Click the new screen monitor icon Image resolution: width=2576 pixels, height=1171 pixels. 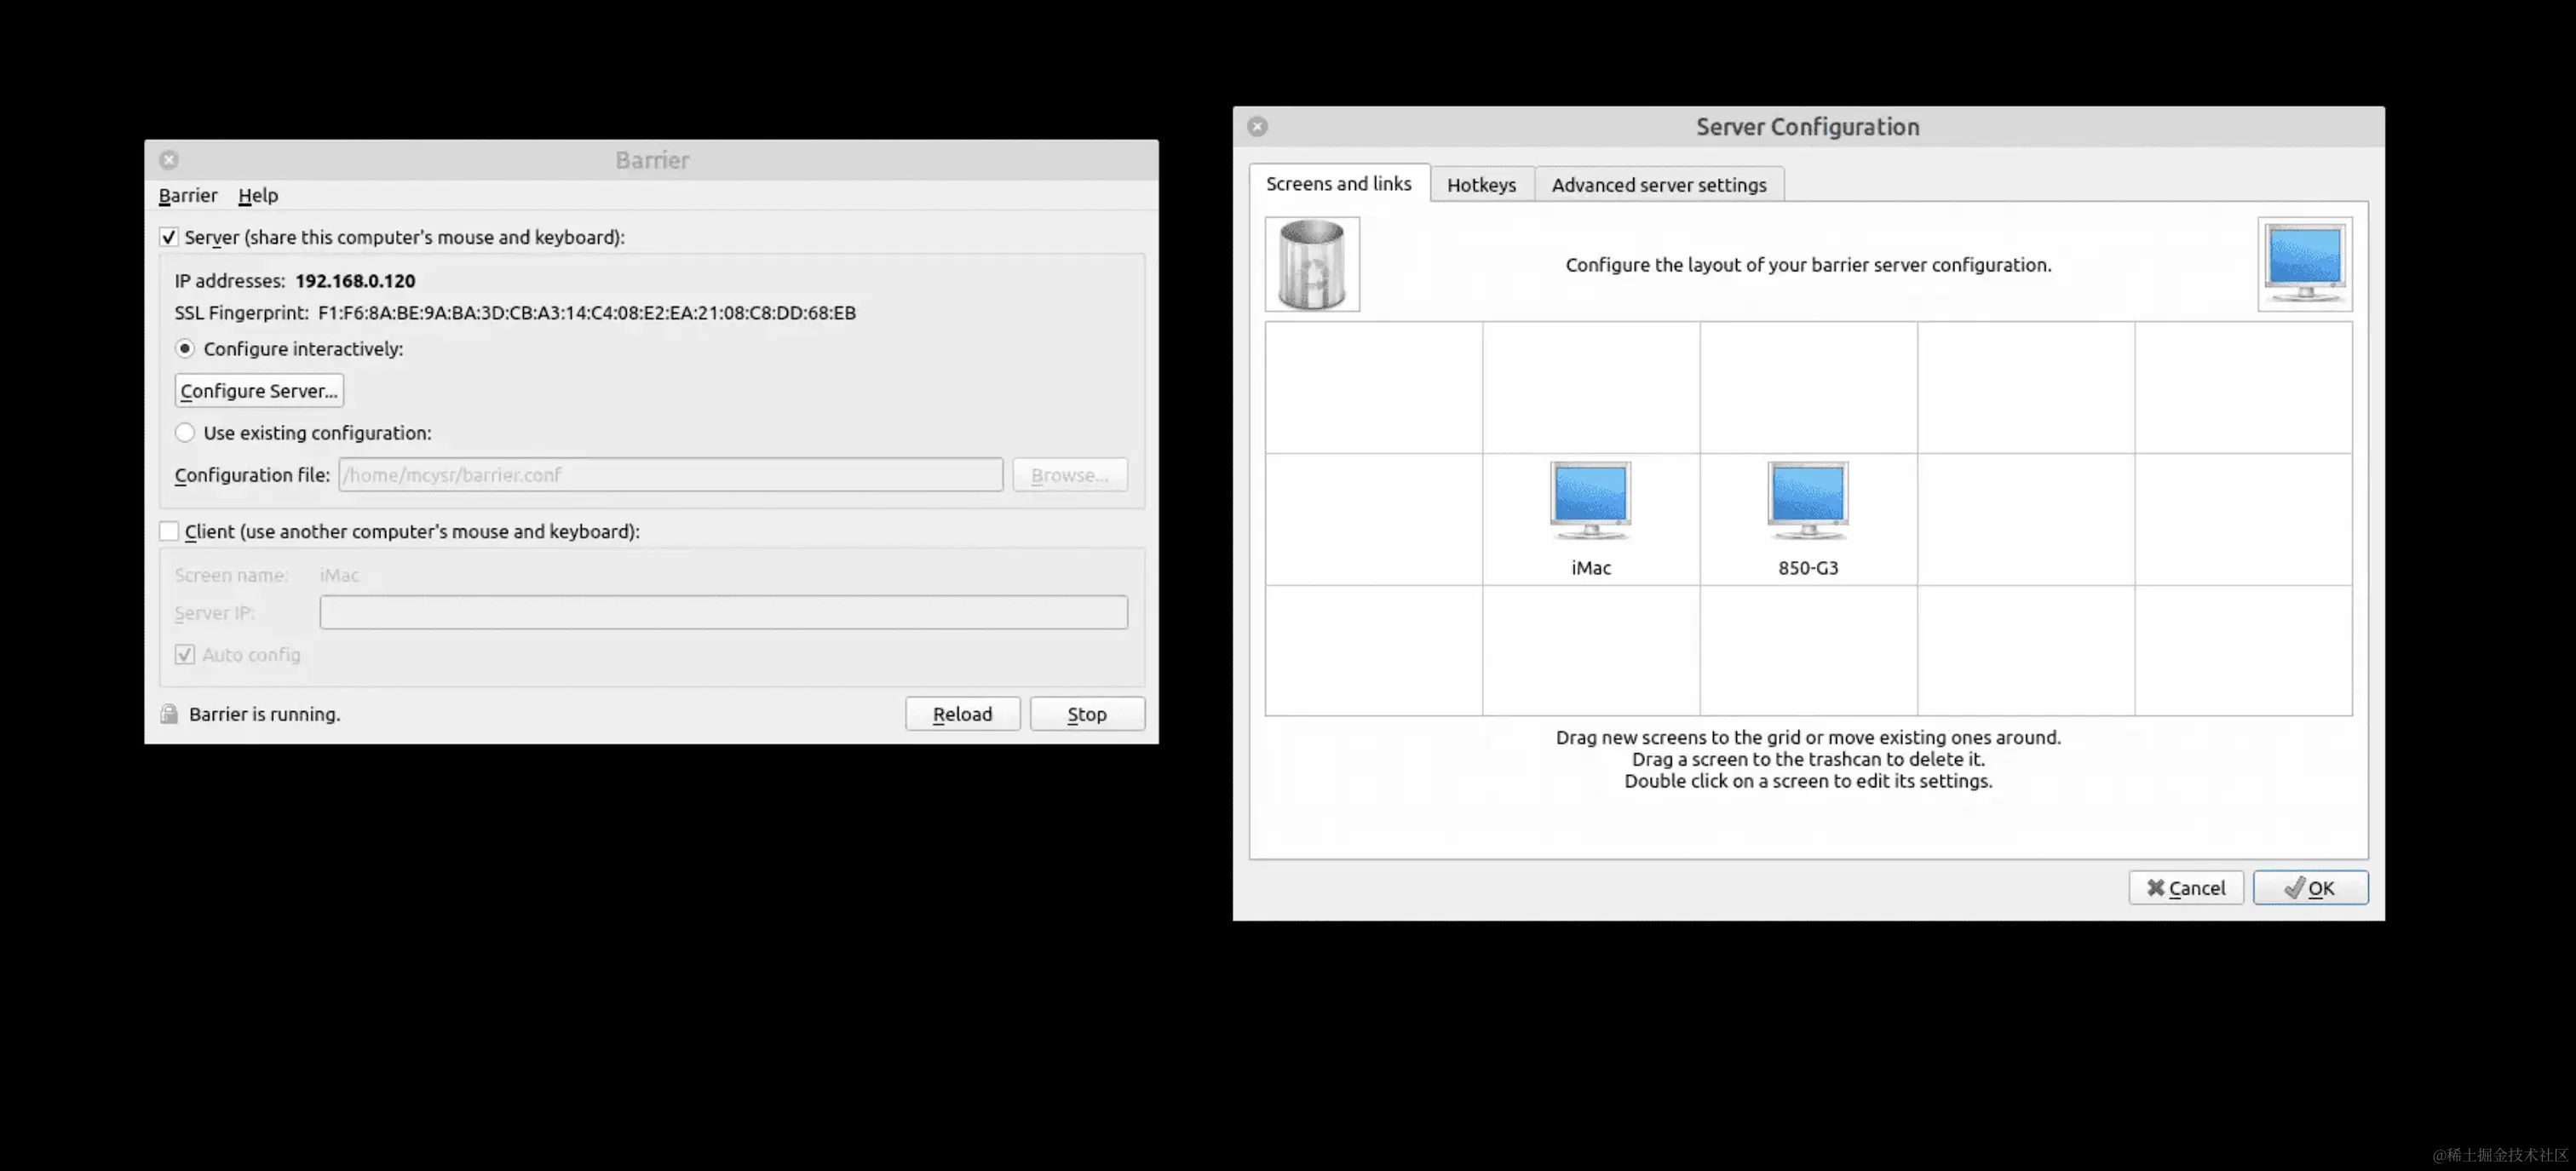click(x=2304, y=264)
